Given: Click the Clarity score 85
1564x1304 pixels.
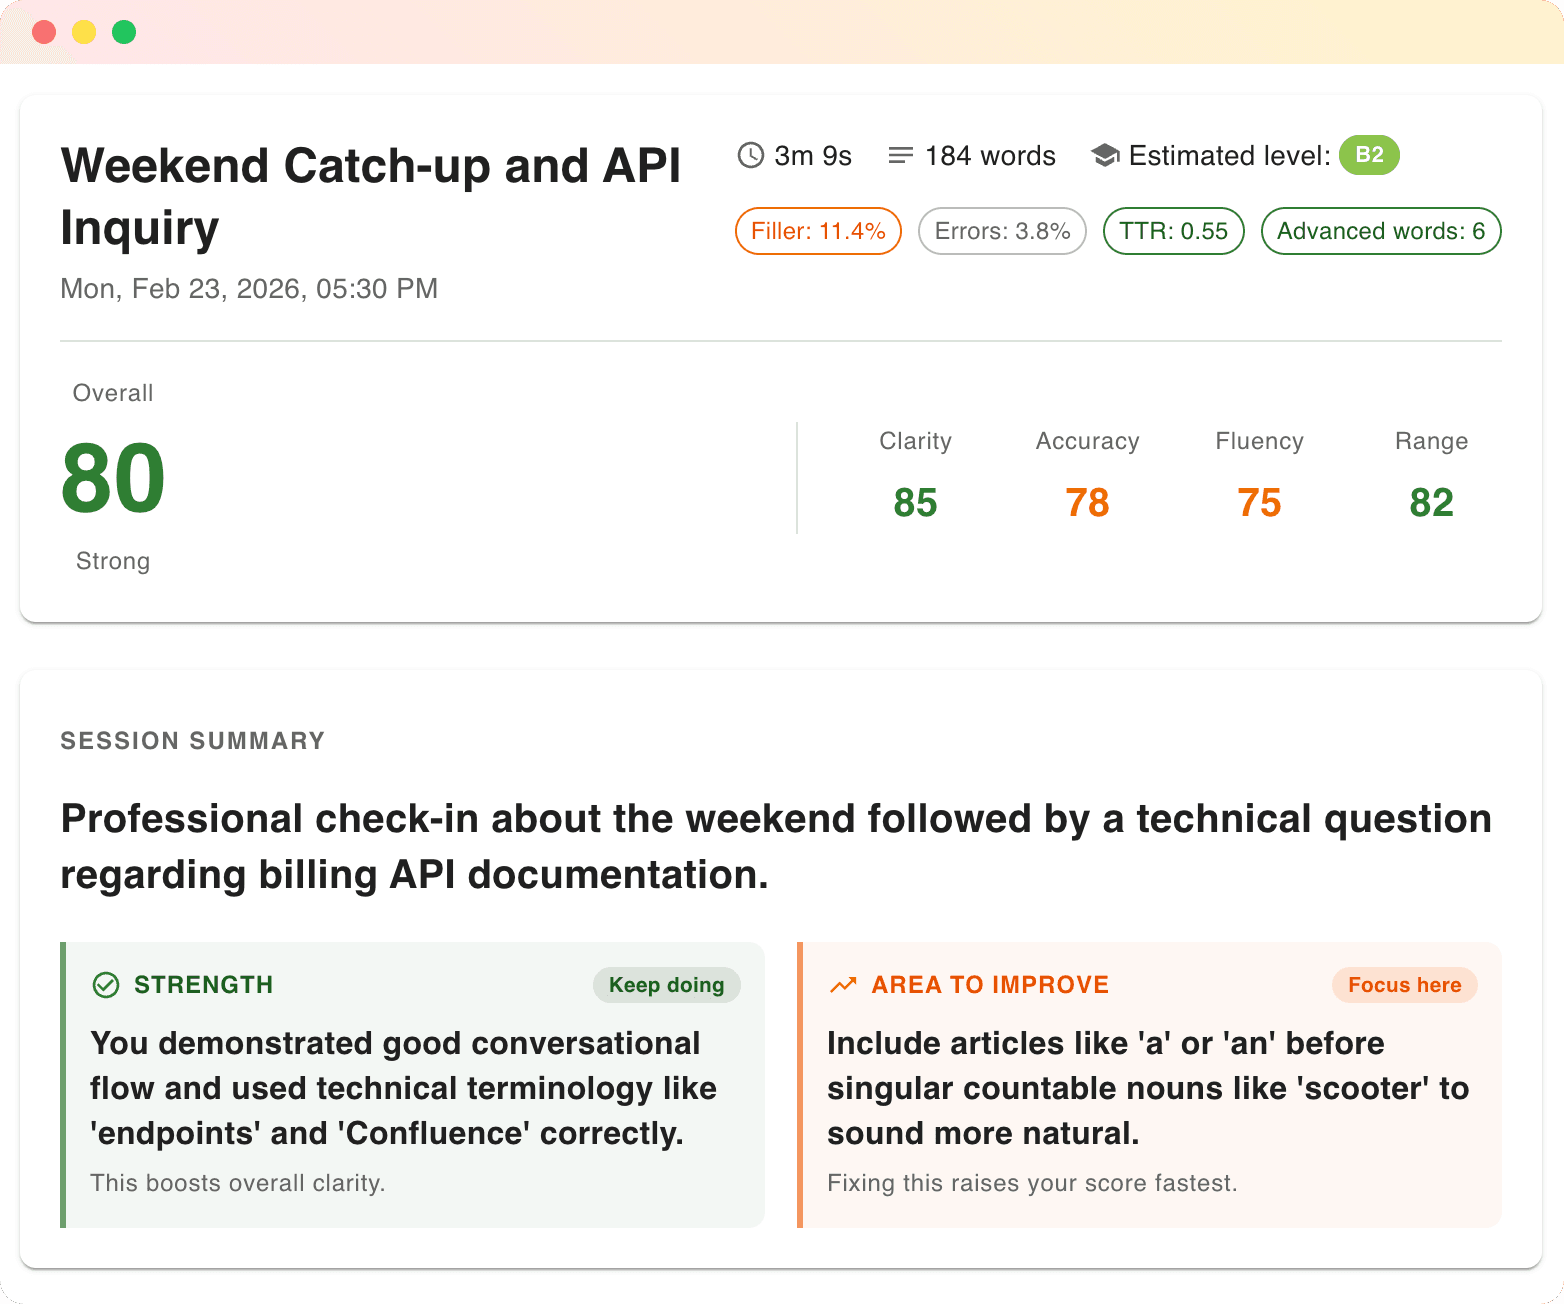Looking at the screenshot, I should pos(915,502).
